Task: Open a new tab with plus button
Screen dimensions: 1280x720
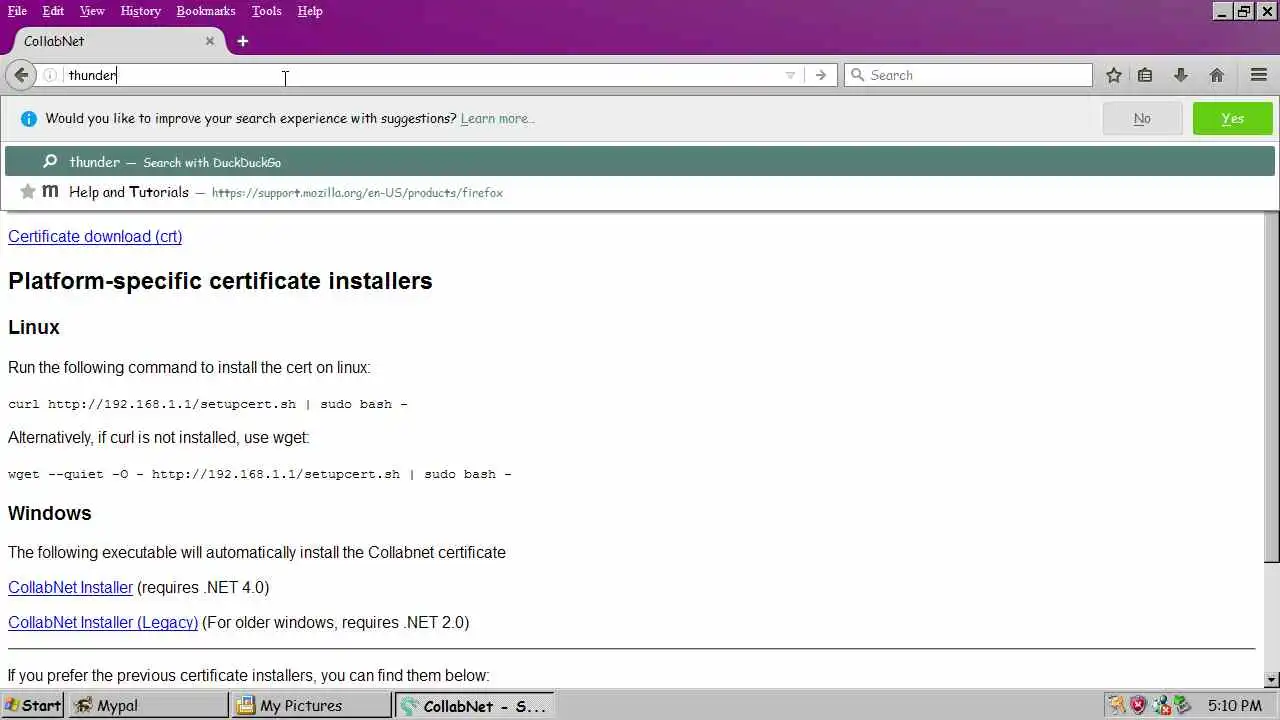Action: 242,41
